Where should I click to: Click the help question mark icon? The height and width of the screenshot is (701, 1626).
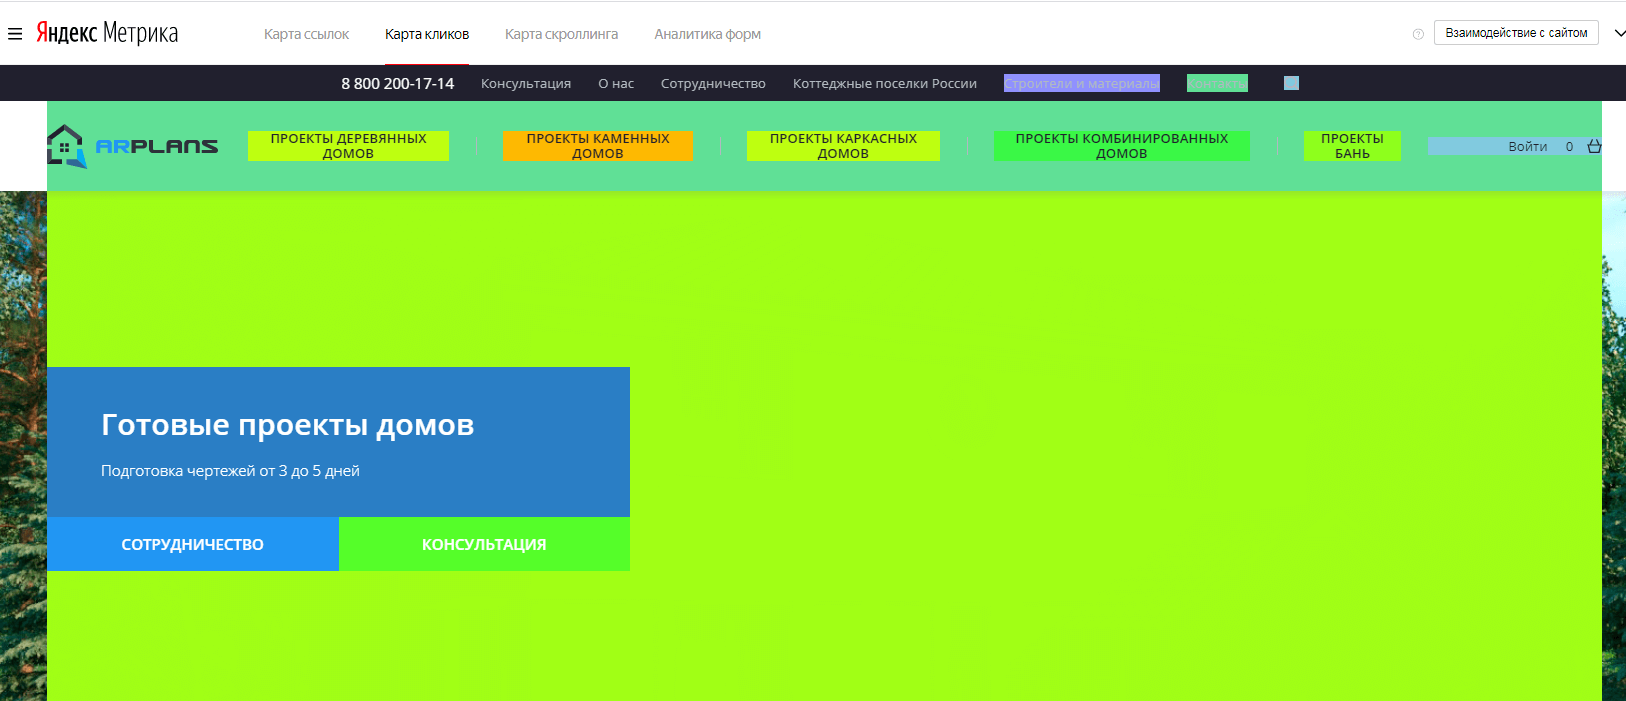click(1418, 34)
